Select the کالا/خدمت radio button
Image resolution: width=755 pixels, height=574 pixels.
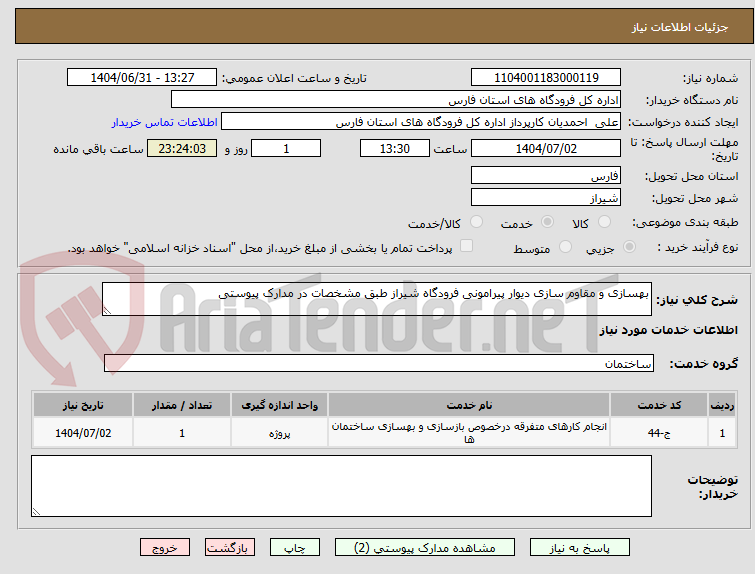pyautogui.click(x=476, y=222)
